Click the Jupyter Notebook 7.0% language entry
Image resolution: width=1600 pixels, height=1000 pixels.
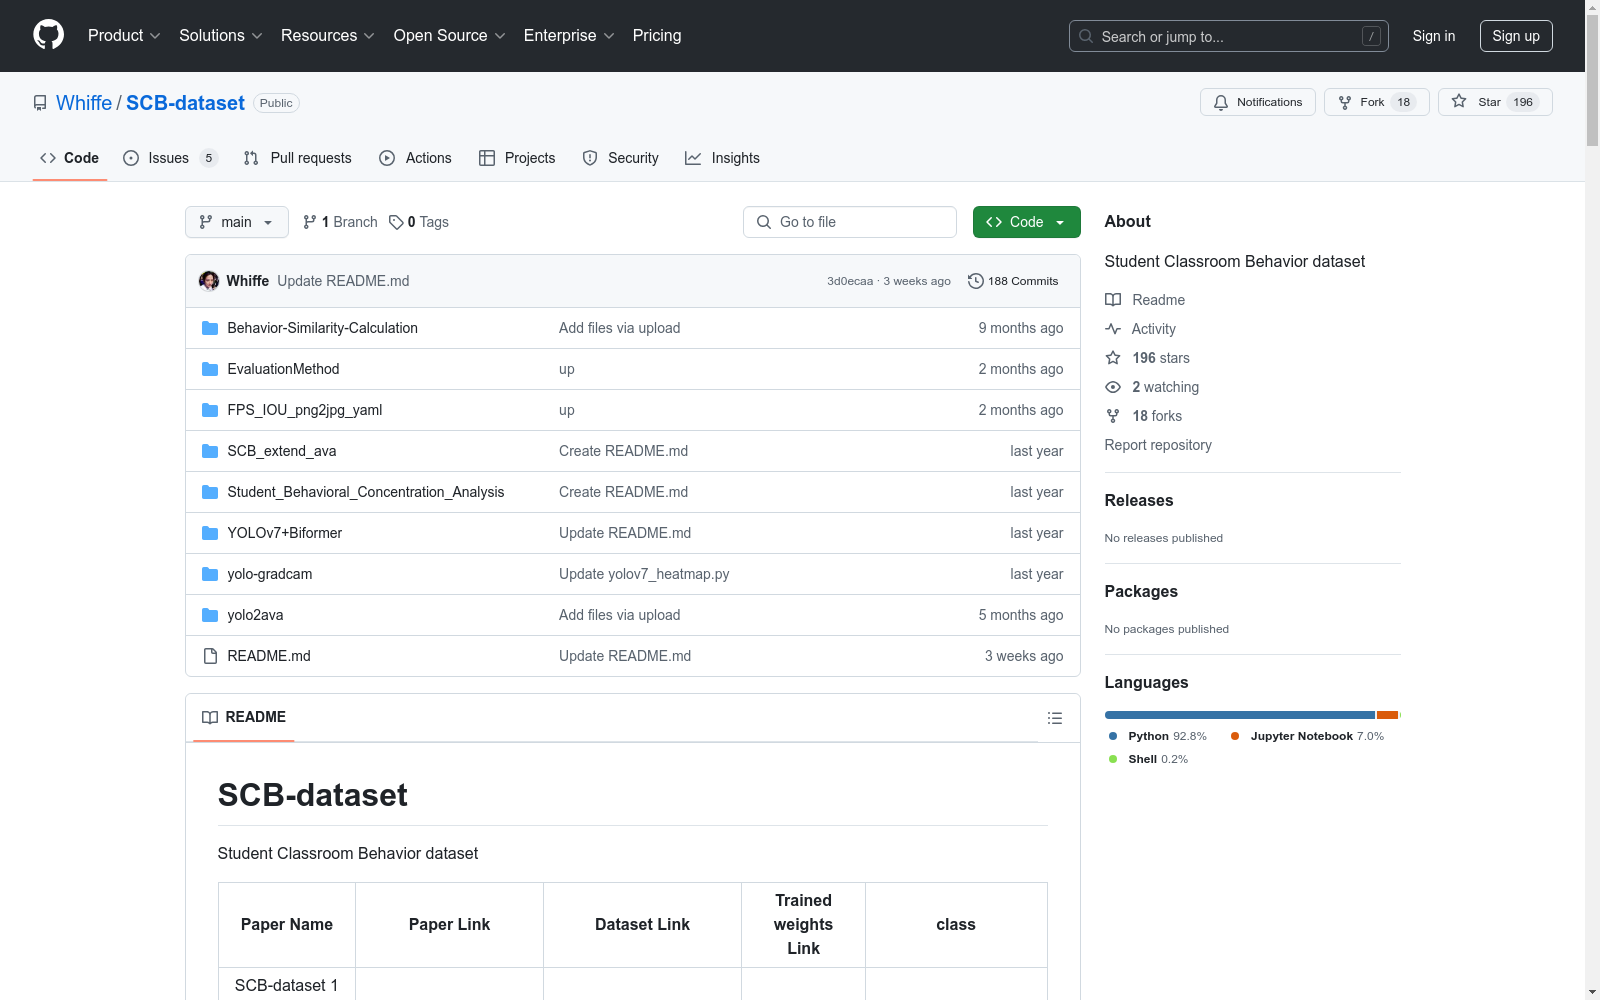1308,736
